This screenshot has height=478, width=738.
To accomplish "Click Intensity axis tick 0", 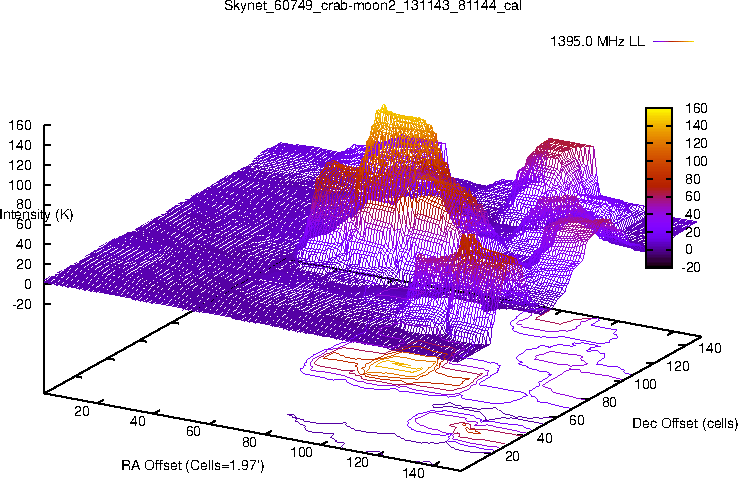I will tap(28, 284).
